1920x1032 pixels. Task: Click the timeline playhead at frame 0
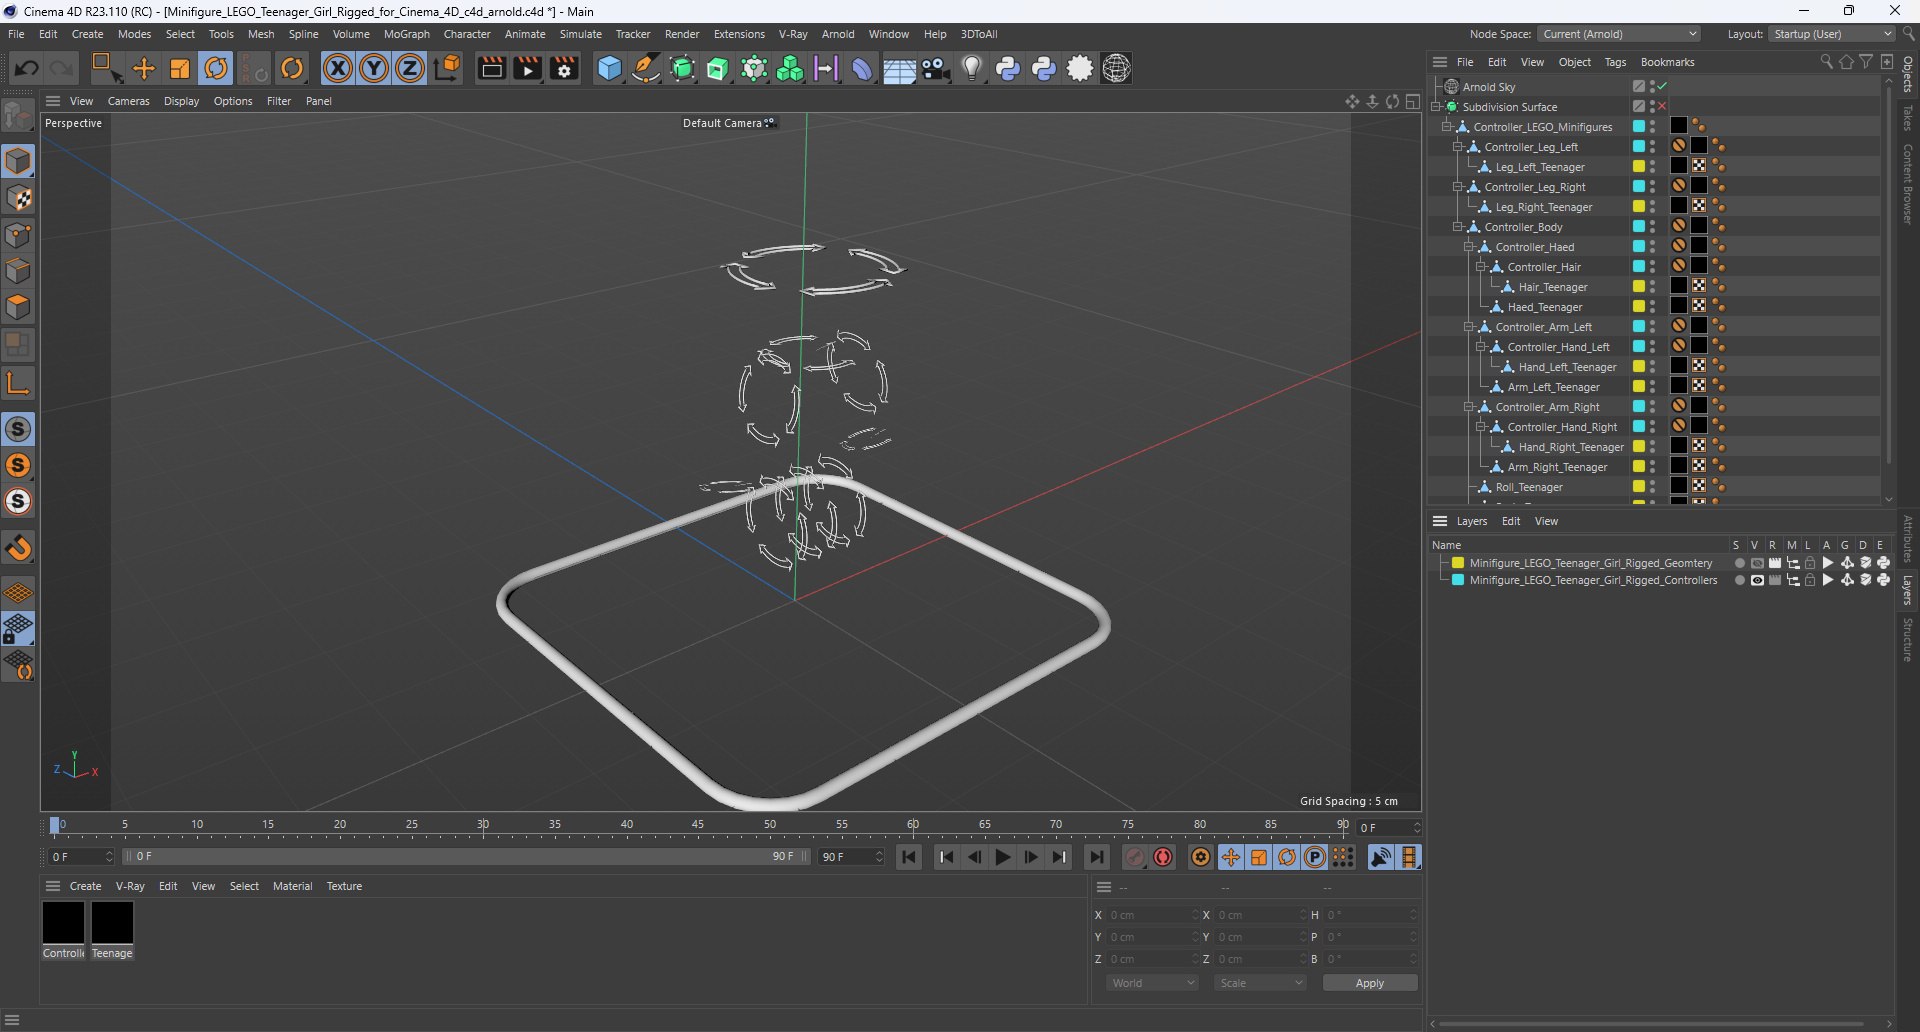(x=55, y=826)
